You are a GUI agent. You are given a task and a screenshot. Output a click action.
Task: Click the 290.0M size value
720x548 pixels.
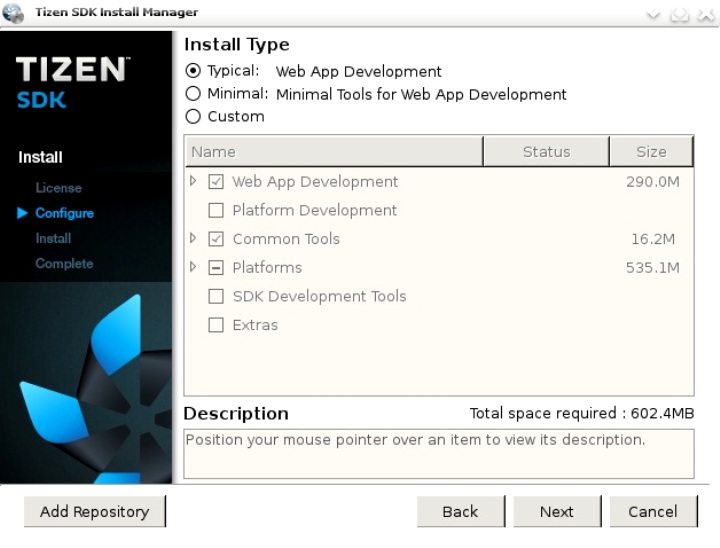[652, 181]
